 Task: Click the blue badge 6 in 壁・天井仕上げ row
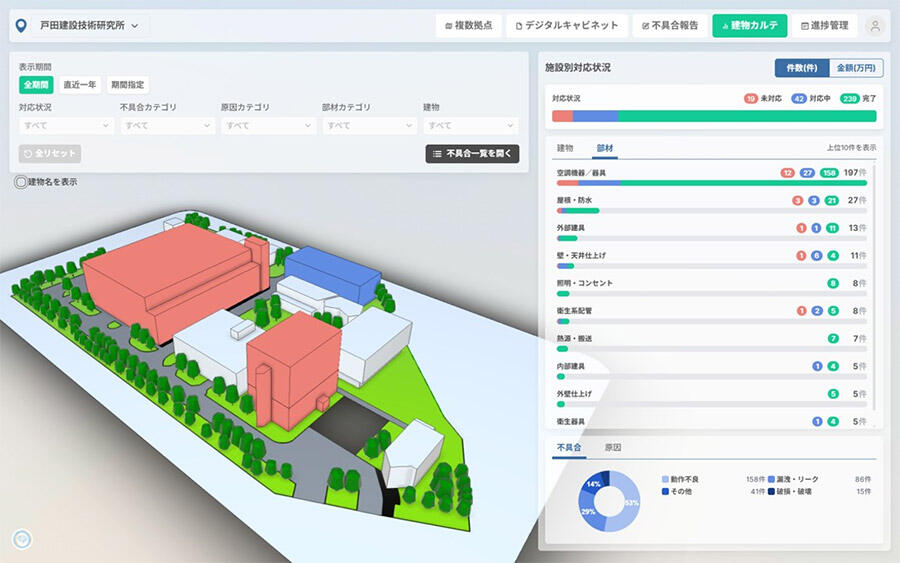coord(817,255)
